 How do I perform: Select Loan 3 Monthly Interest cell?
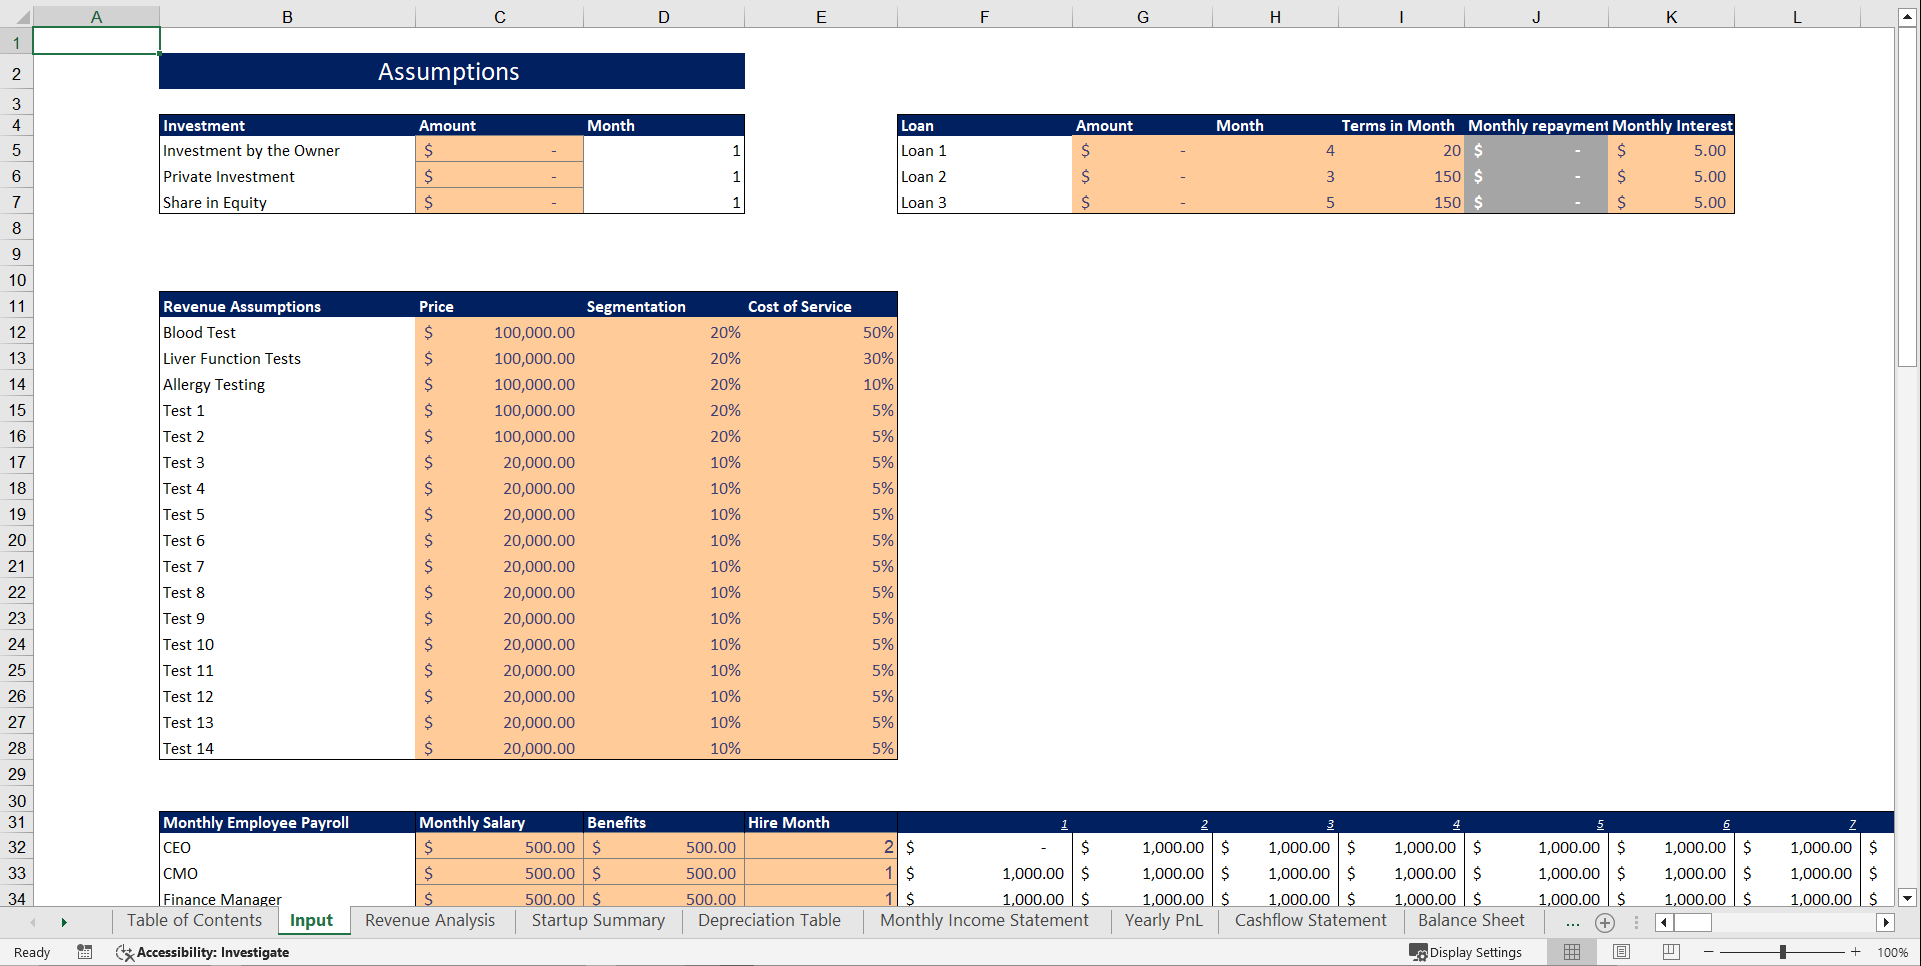tap(1671, 202)
